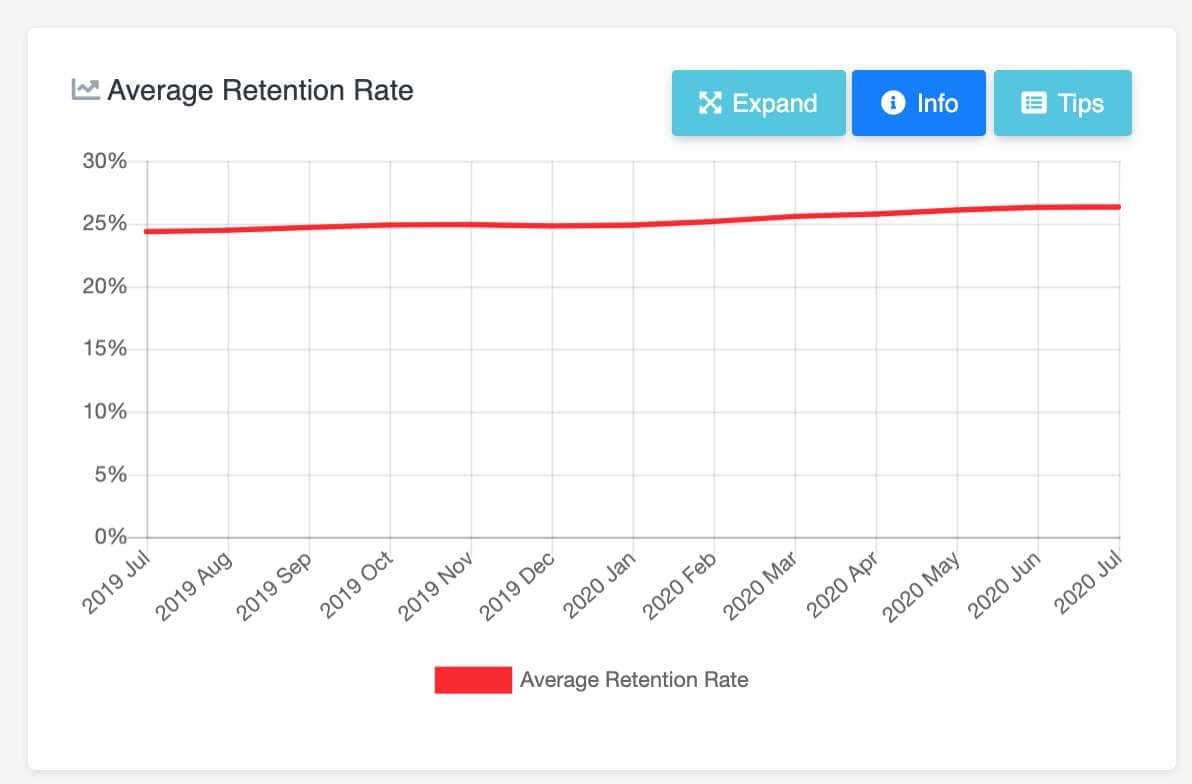
Task: Click the red legend color swatch
Action: click(x=473, y=680)
